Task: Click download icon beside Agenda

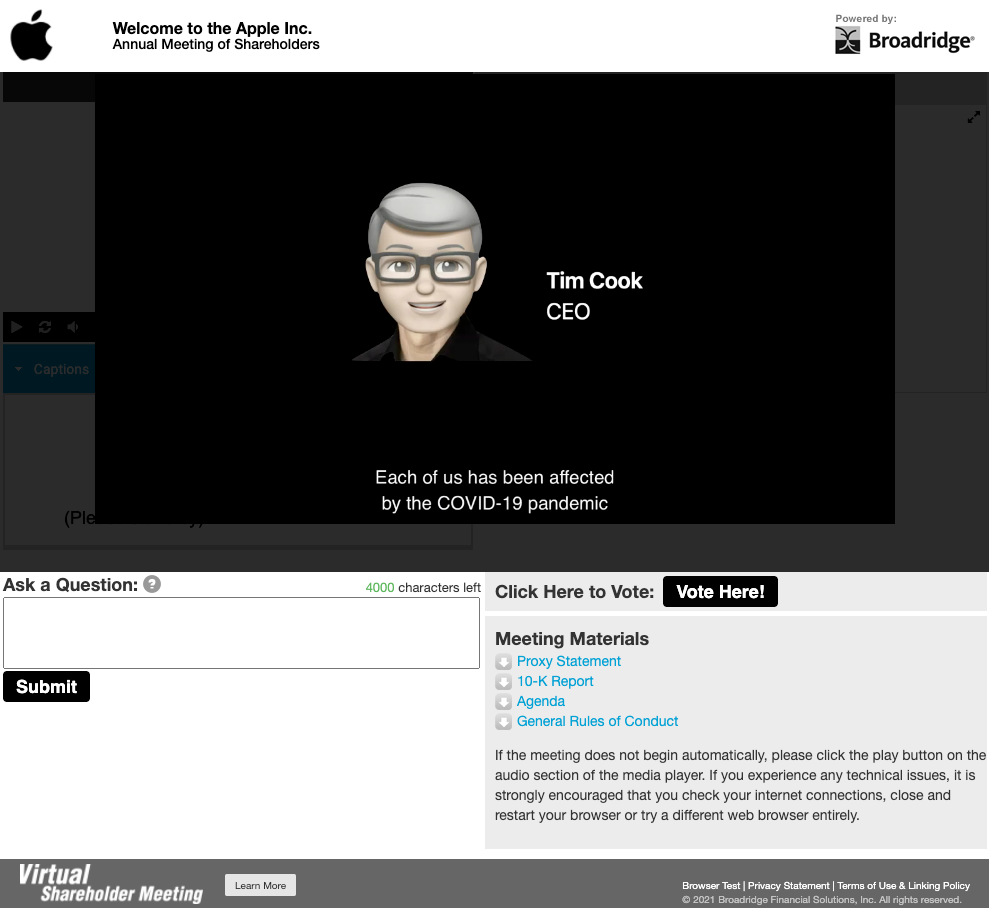Action: click(503, 702)
